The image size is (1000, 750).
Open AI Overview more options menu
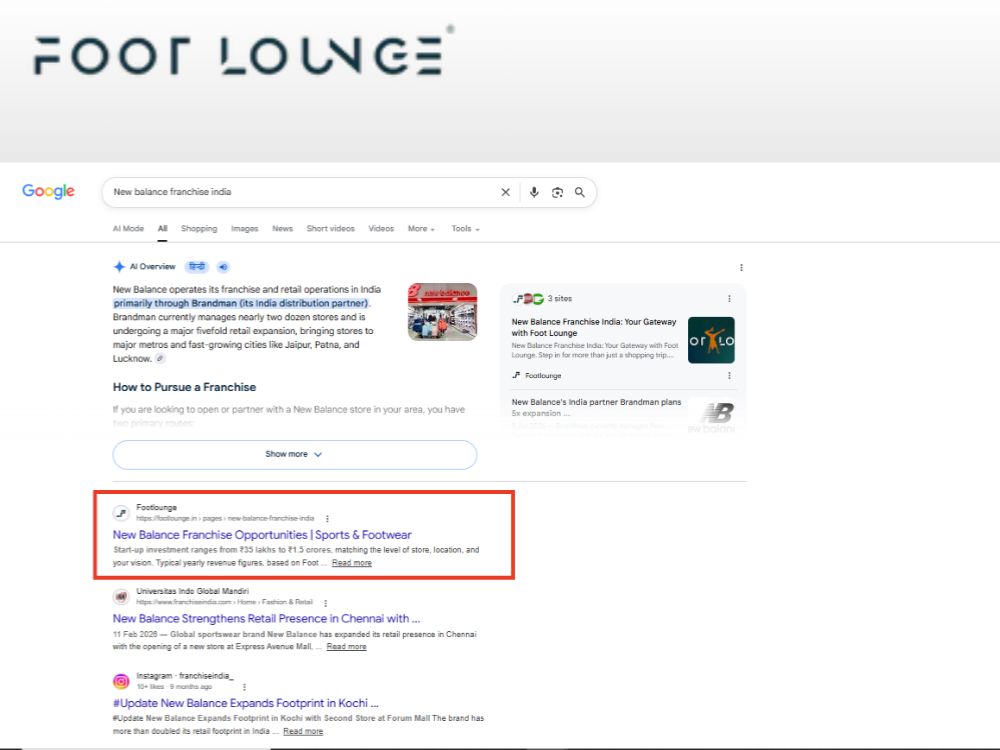click(x=741, y=267)
